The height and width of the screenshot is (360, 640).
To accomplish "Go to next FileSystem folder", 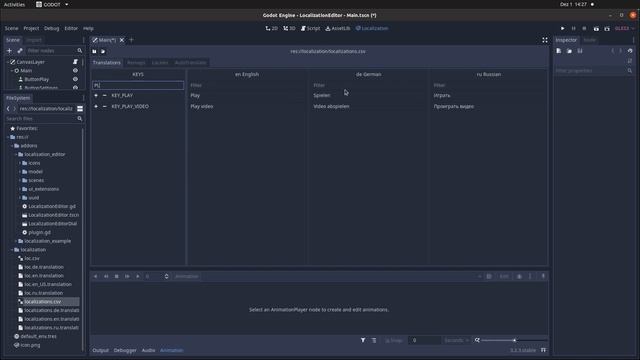I will [14, 109].
